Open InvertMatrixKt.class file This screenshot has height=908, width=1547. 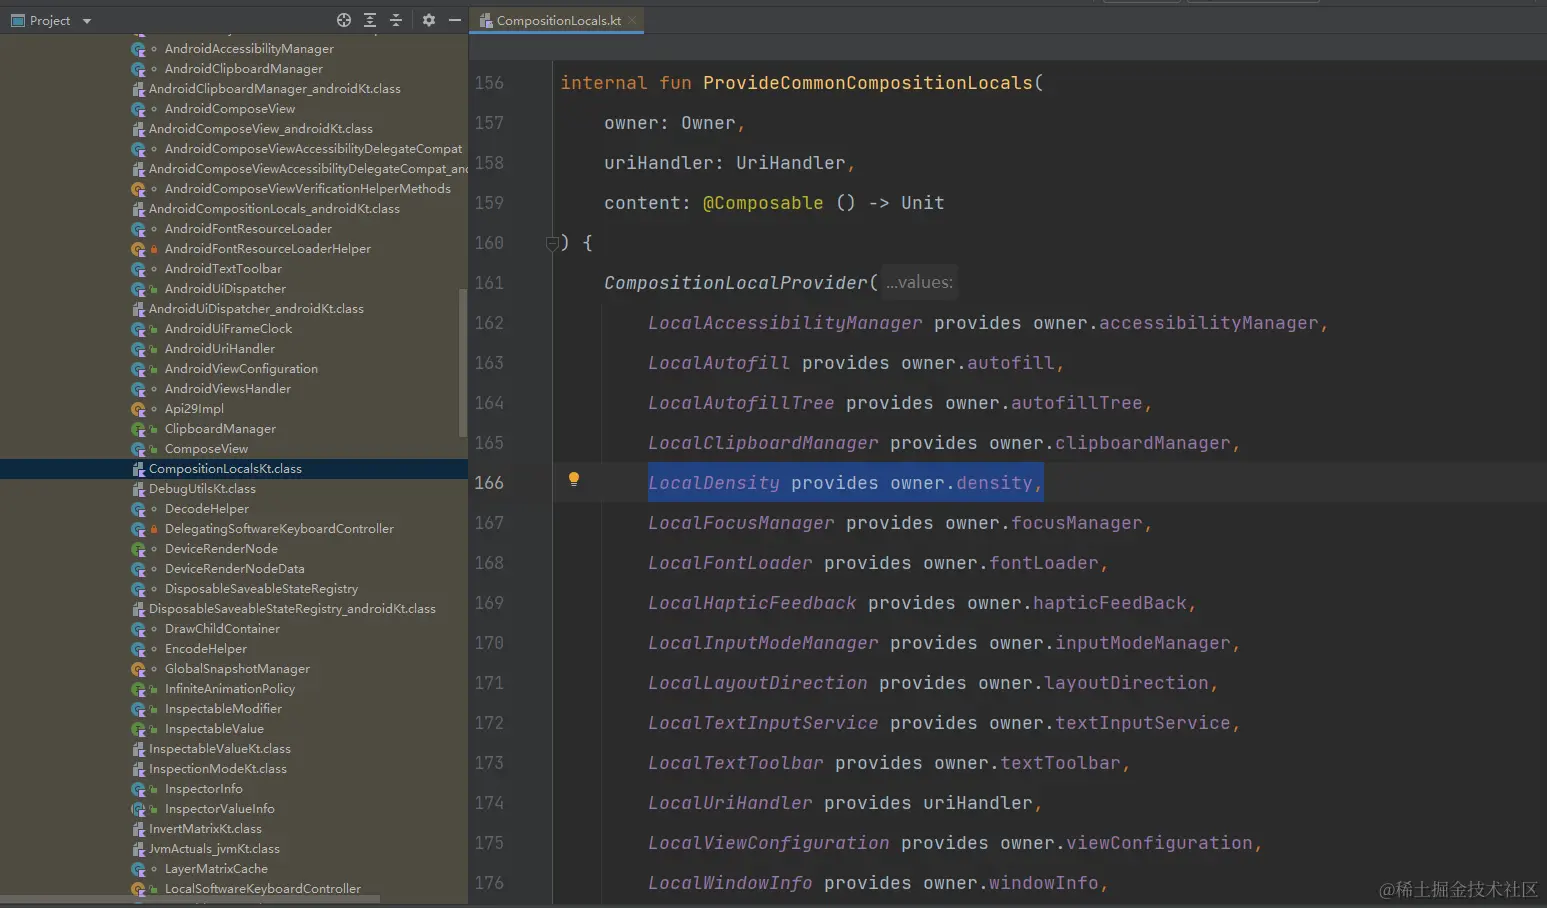tap(205, 829)
